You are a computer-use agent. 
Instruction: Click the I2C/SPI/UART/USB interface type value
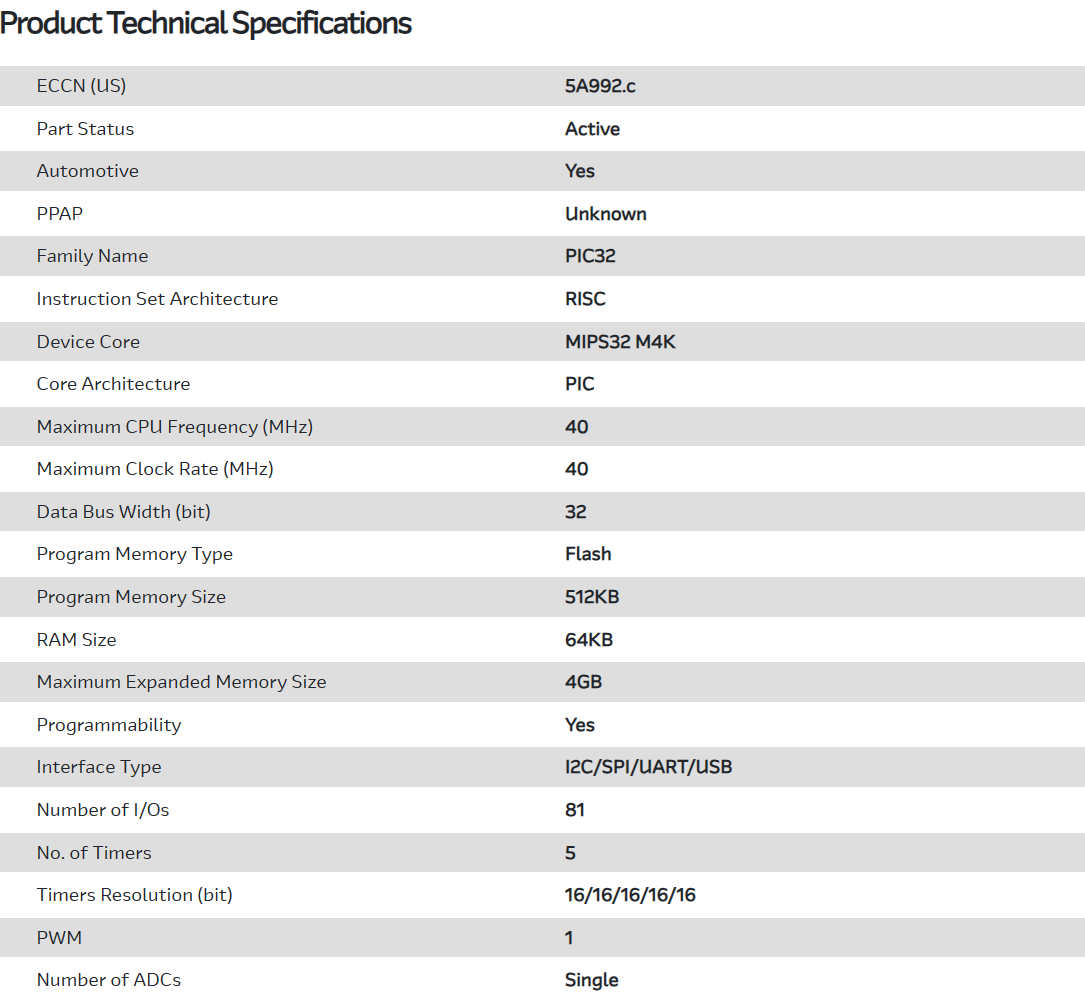(x=648, y=767)
